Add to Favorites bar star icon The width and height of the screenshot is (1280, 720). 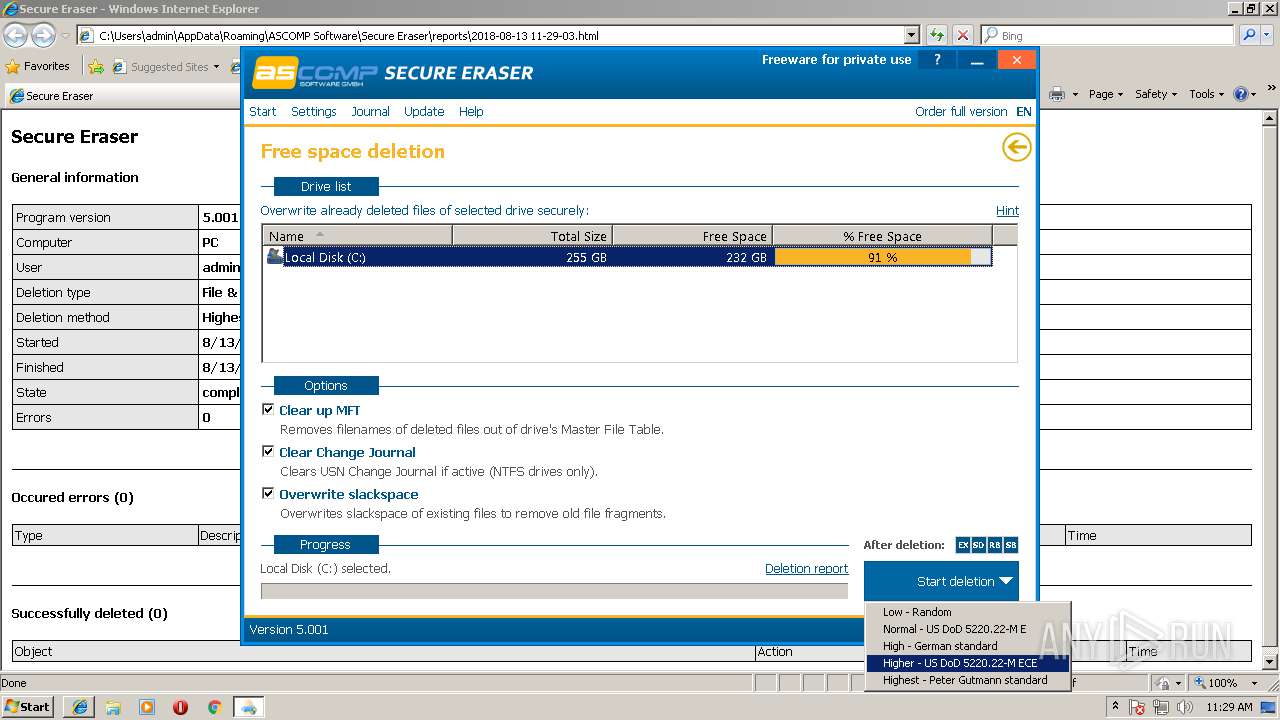96,67
